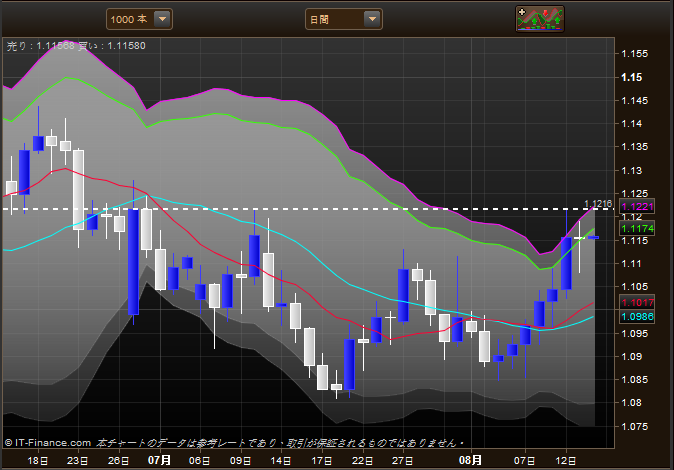Click the 1.09 price axis label
674x470 pixels.
click(631, 356)
